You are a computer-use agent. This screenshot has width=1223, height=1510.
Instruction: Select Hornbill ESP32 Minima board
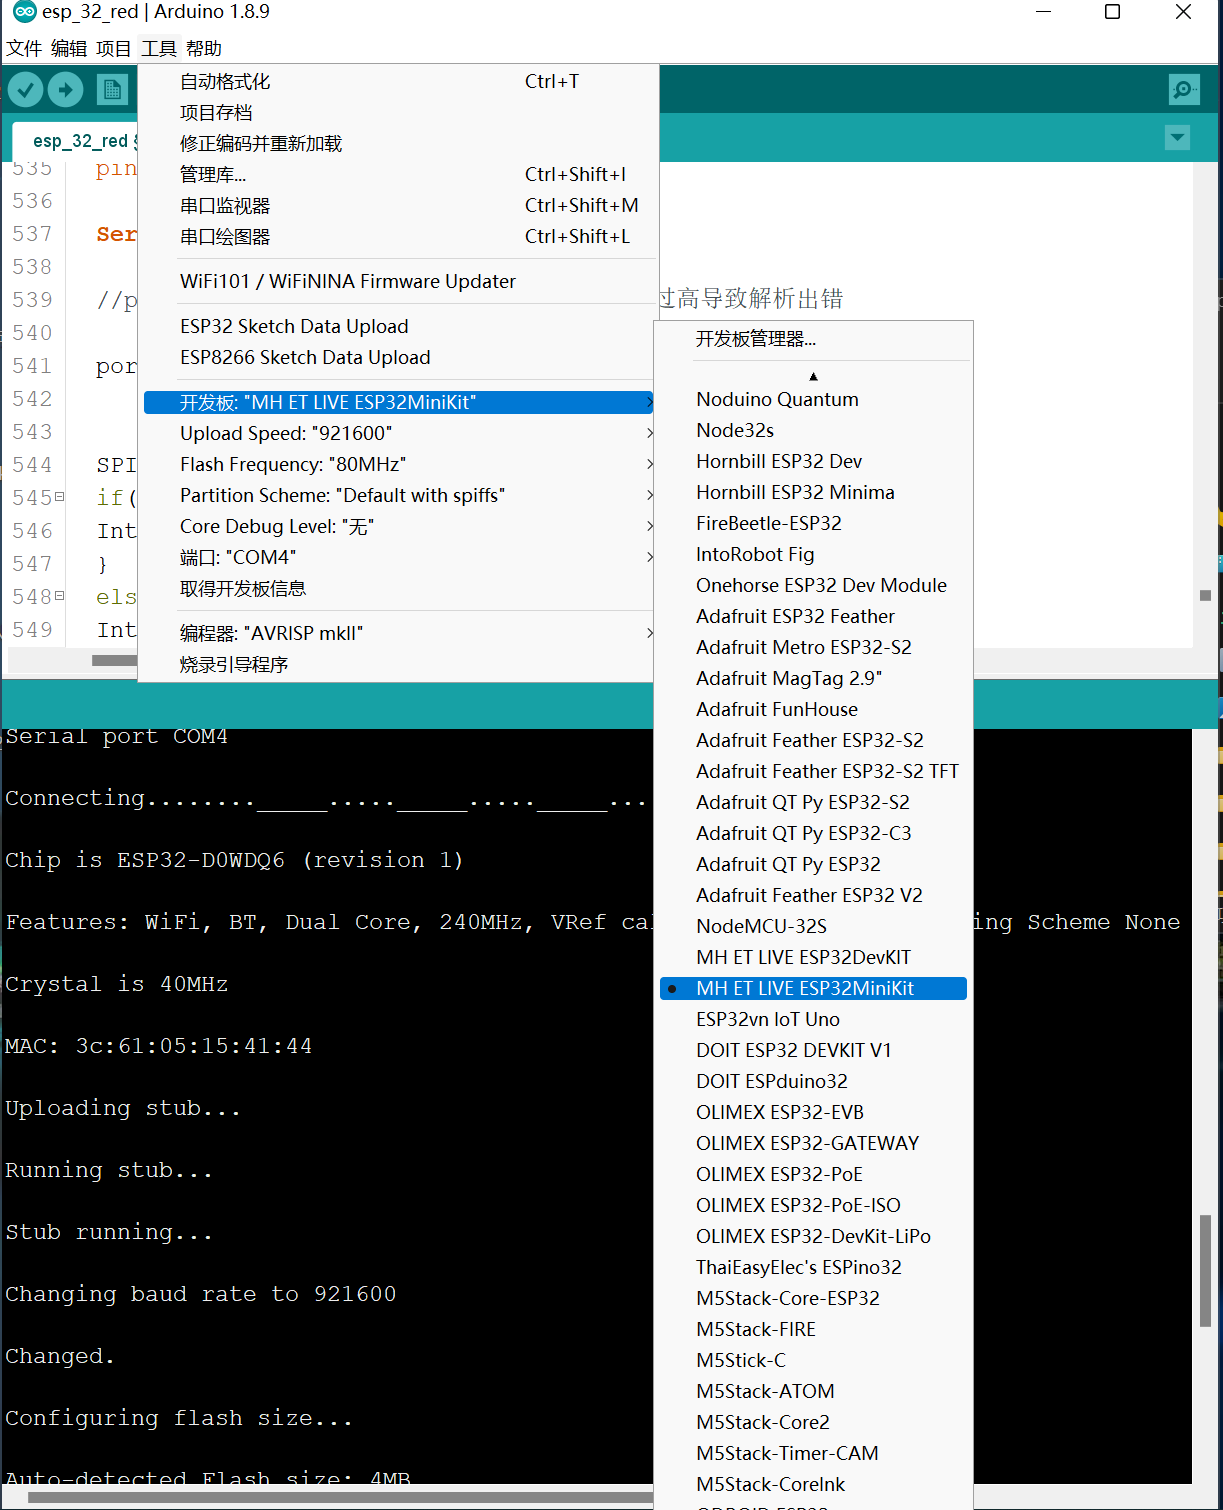point(813,493)
